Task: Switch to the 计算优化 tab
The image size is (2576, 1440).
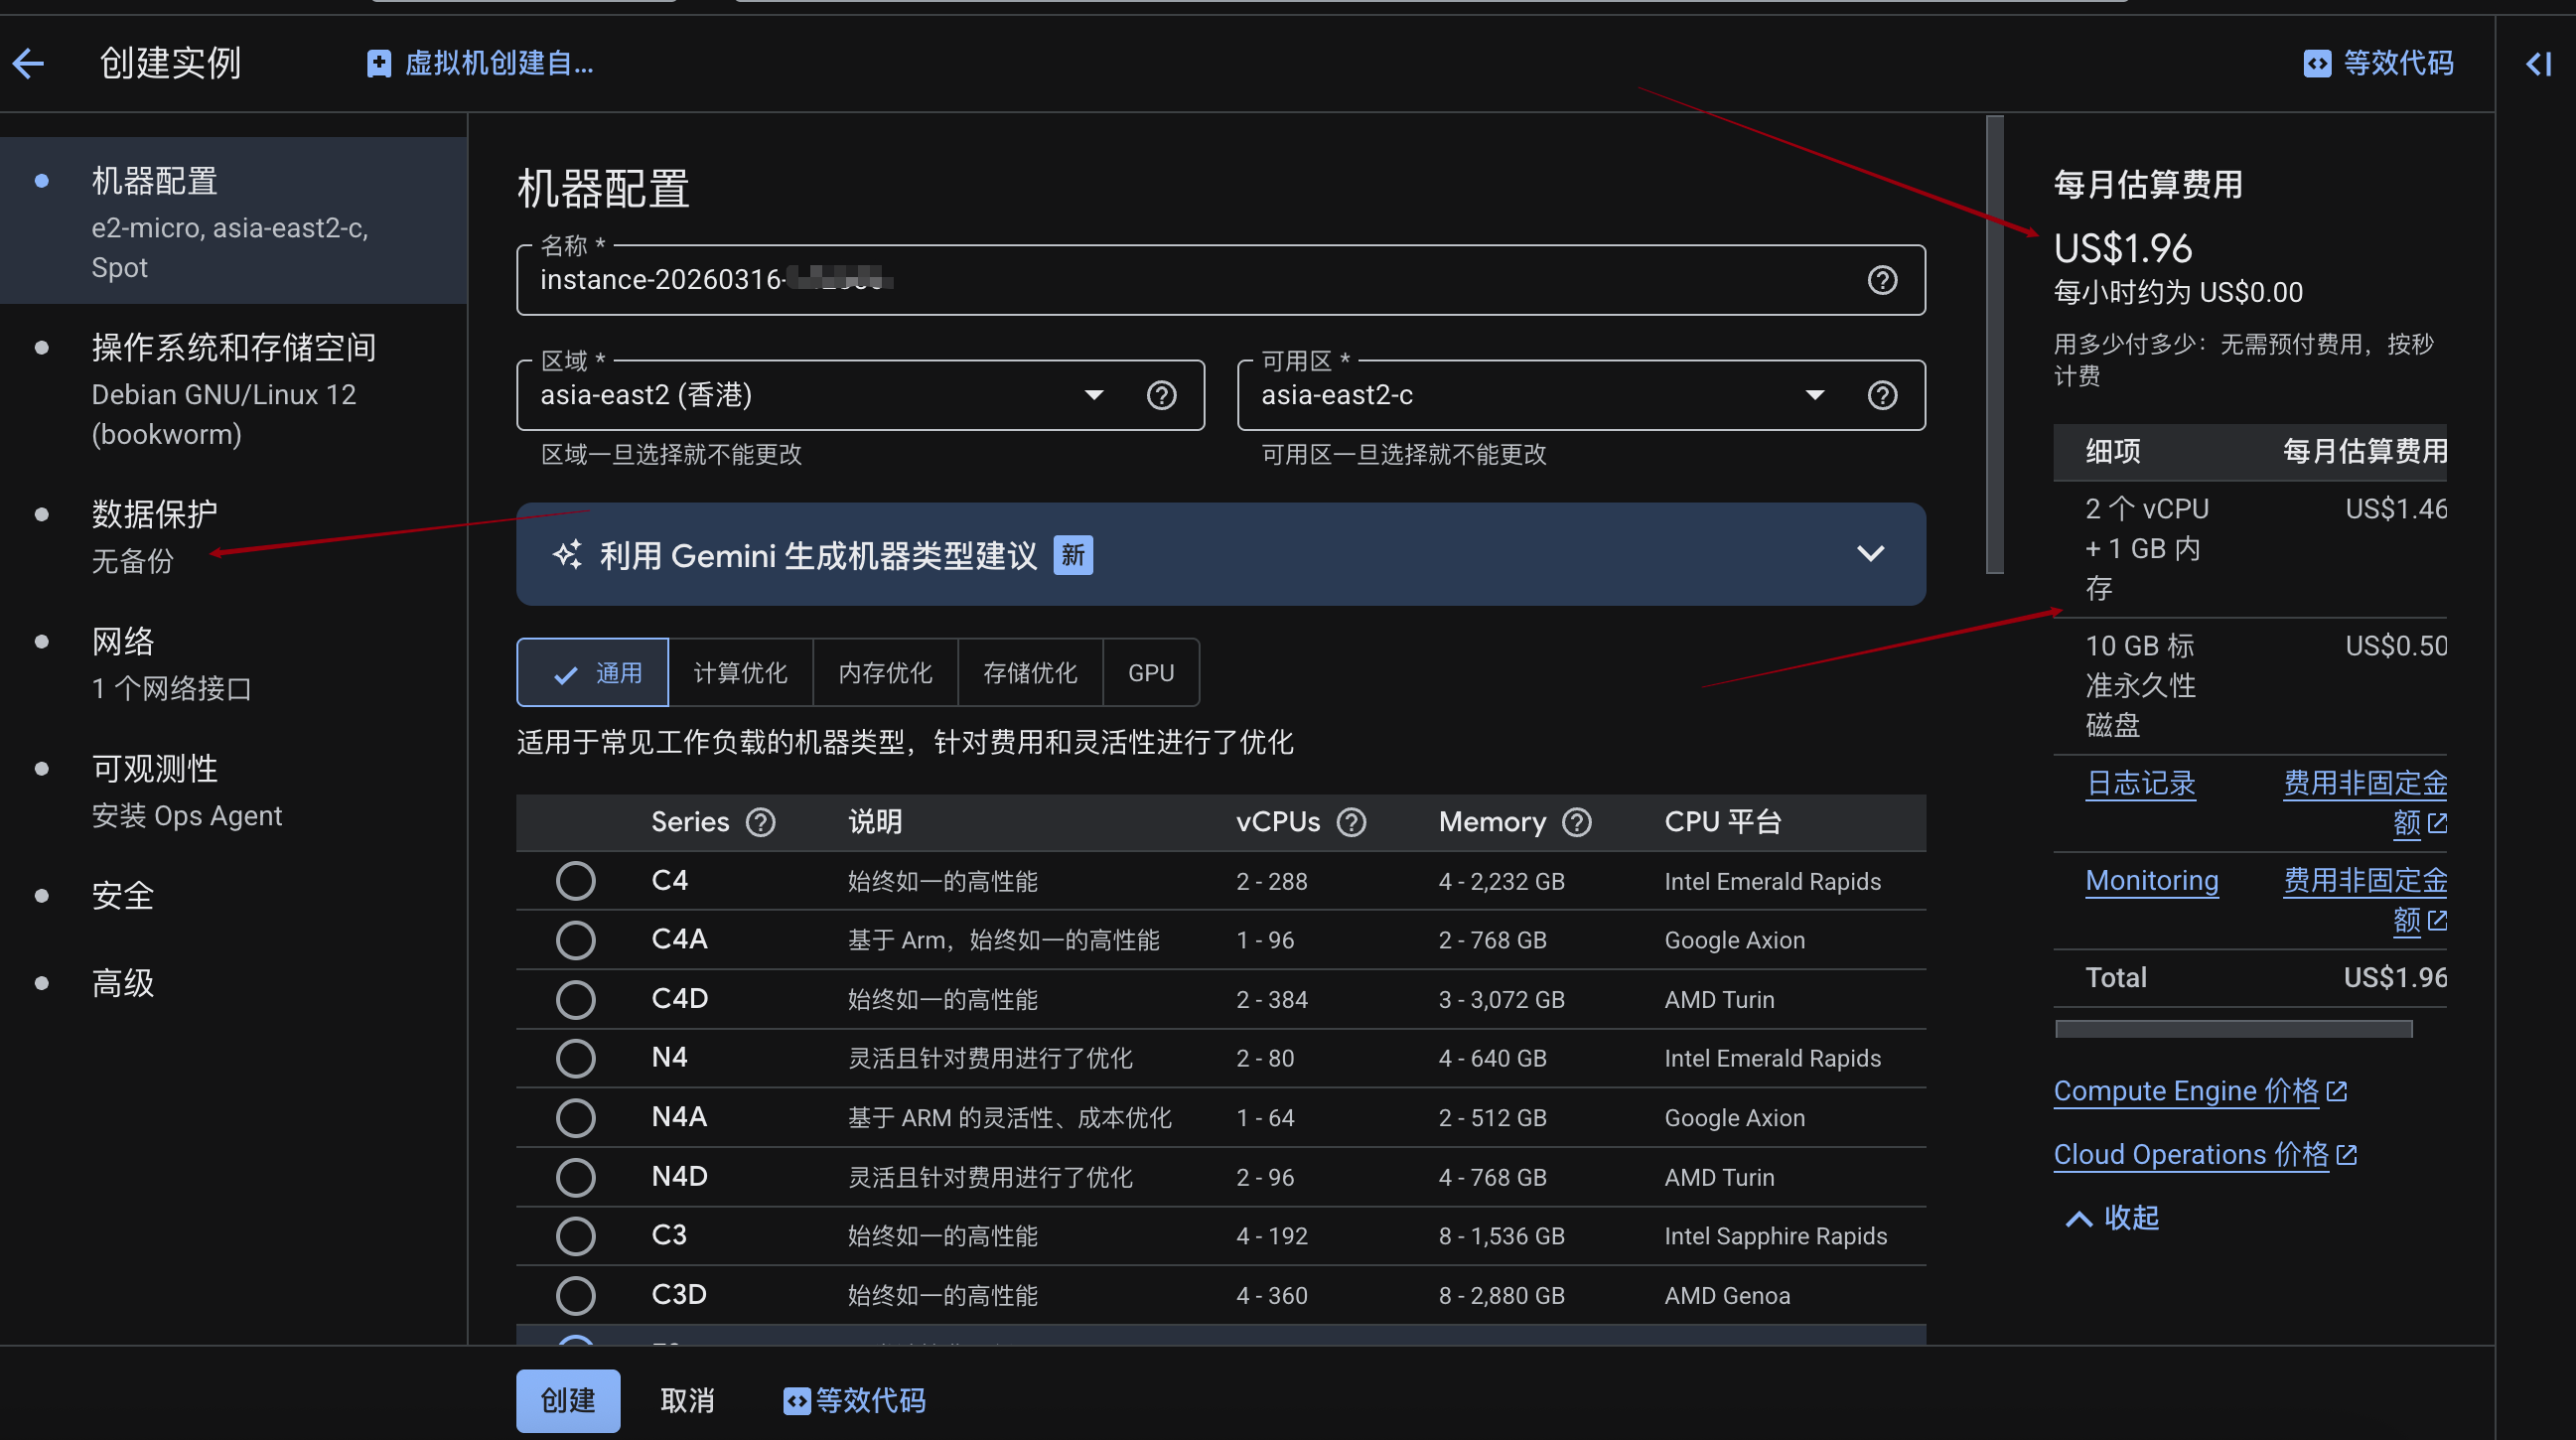Action: (x=740, y=673)
